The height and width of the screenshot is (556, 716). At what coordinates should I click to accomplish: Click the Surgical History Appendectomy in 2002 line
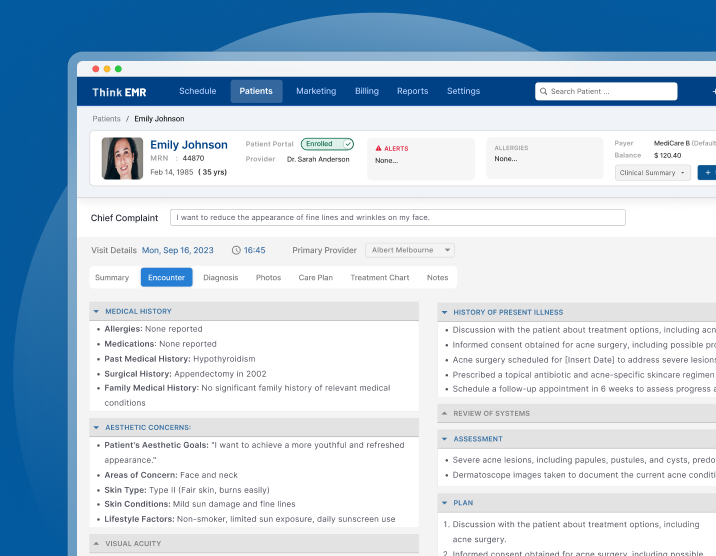[x=185, y=374]
